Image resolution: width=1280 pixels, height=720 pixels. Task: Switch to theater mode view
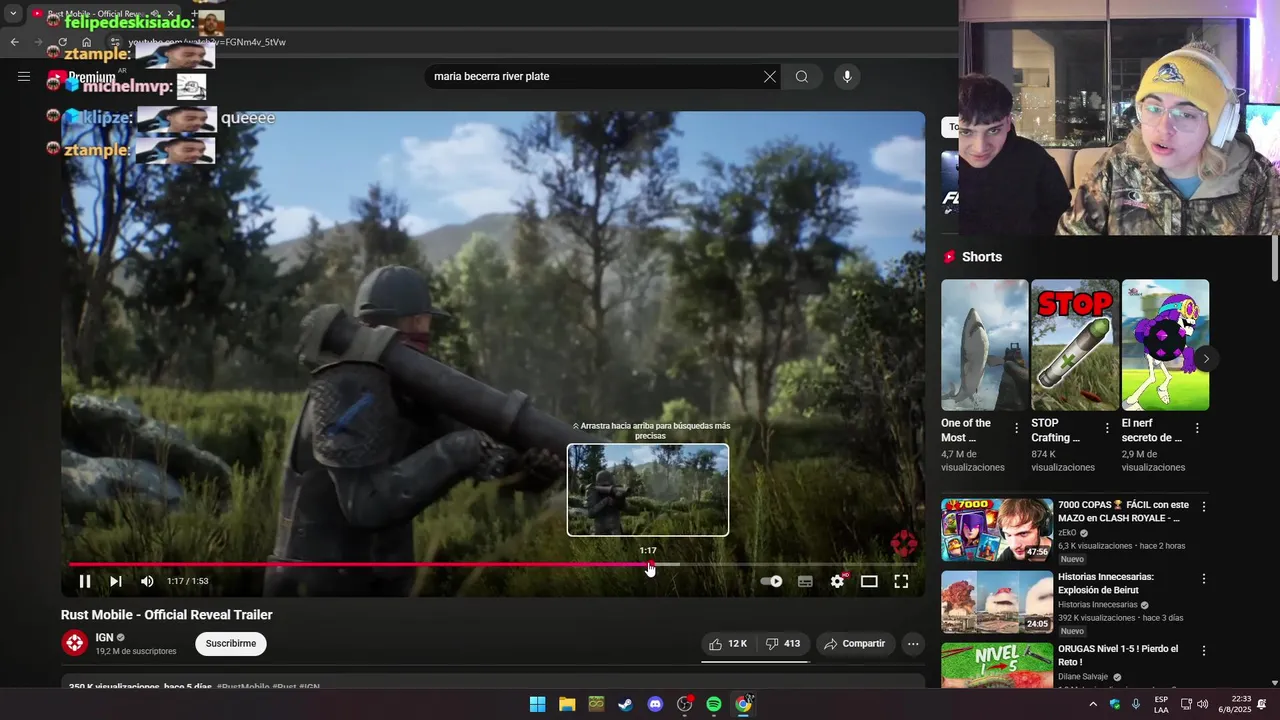pyautogui.click(x=869, y=581)
